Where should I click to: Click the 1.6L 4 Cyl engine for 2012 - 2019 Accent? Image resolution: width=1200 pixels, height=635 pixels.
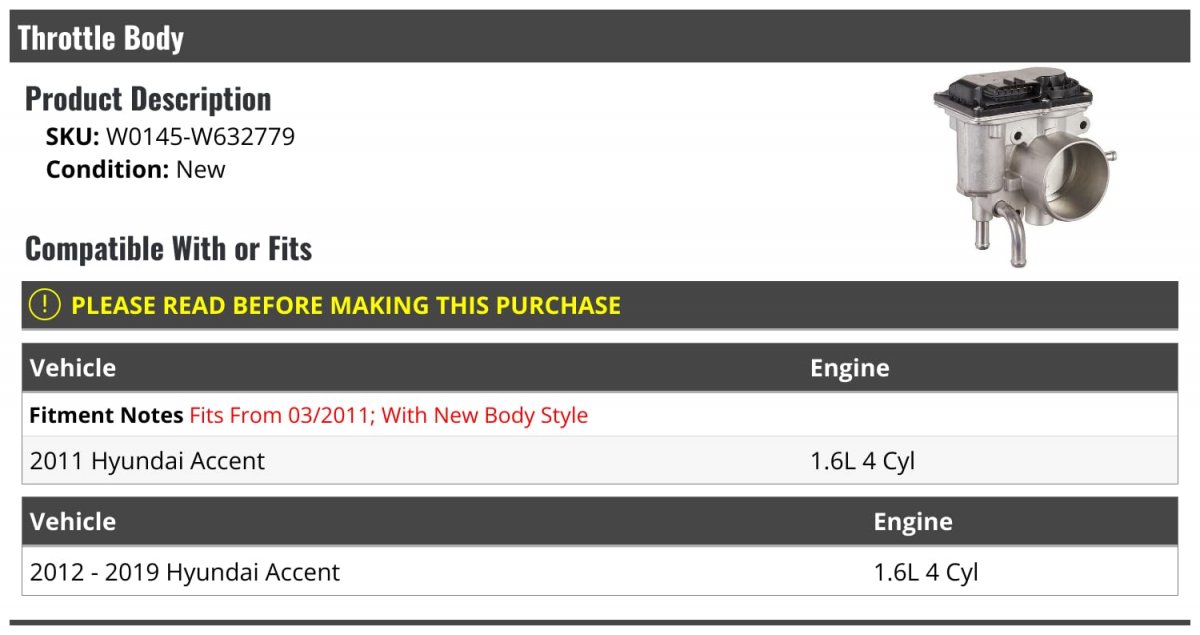925,572
